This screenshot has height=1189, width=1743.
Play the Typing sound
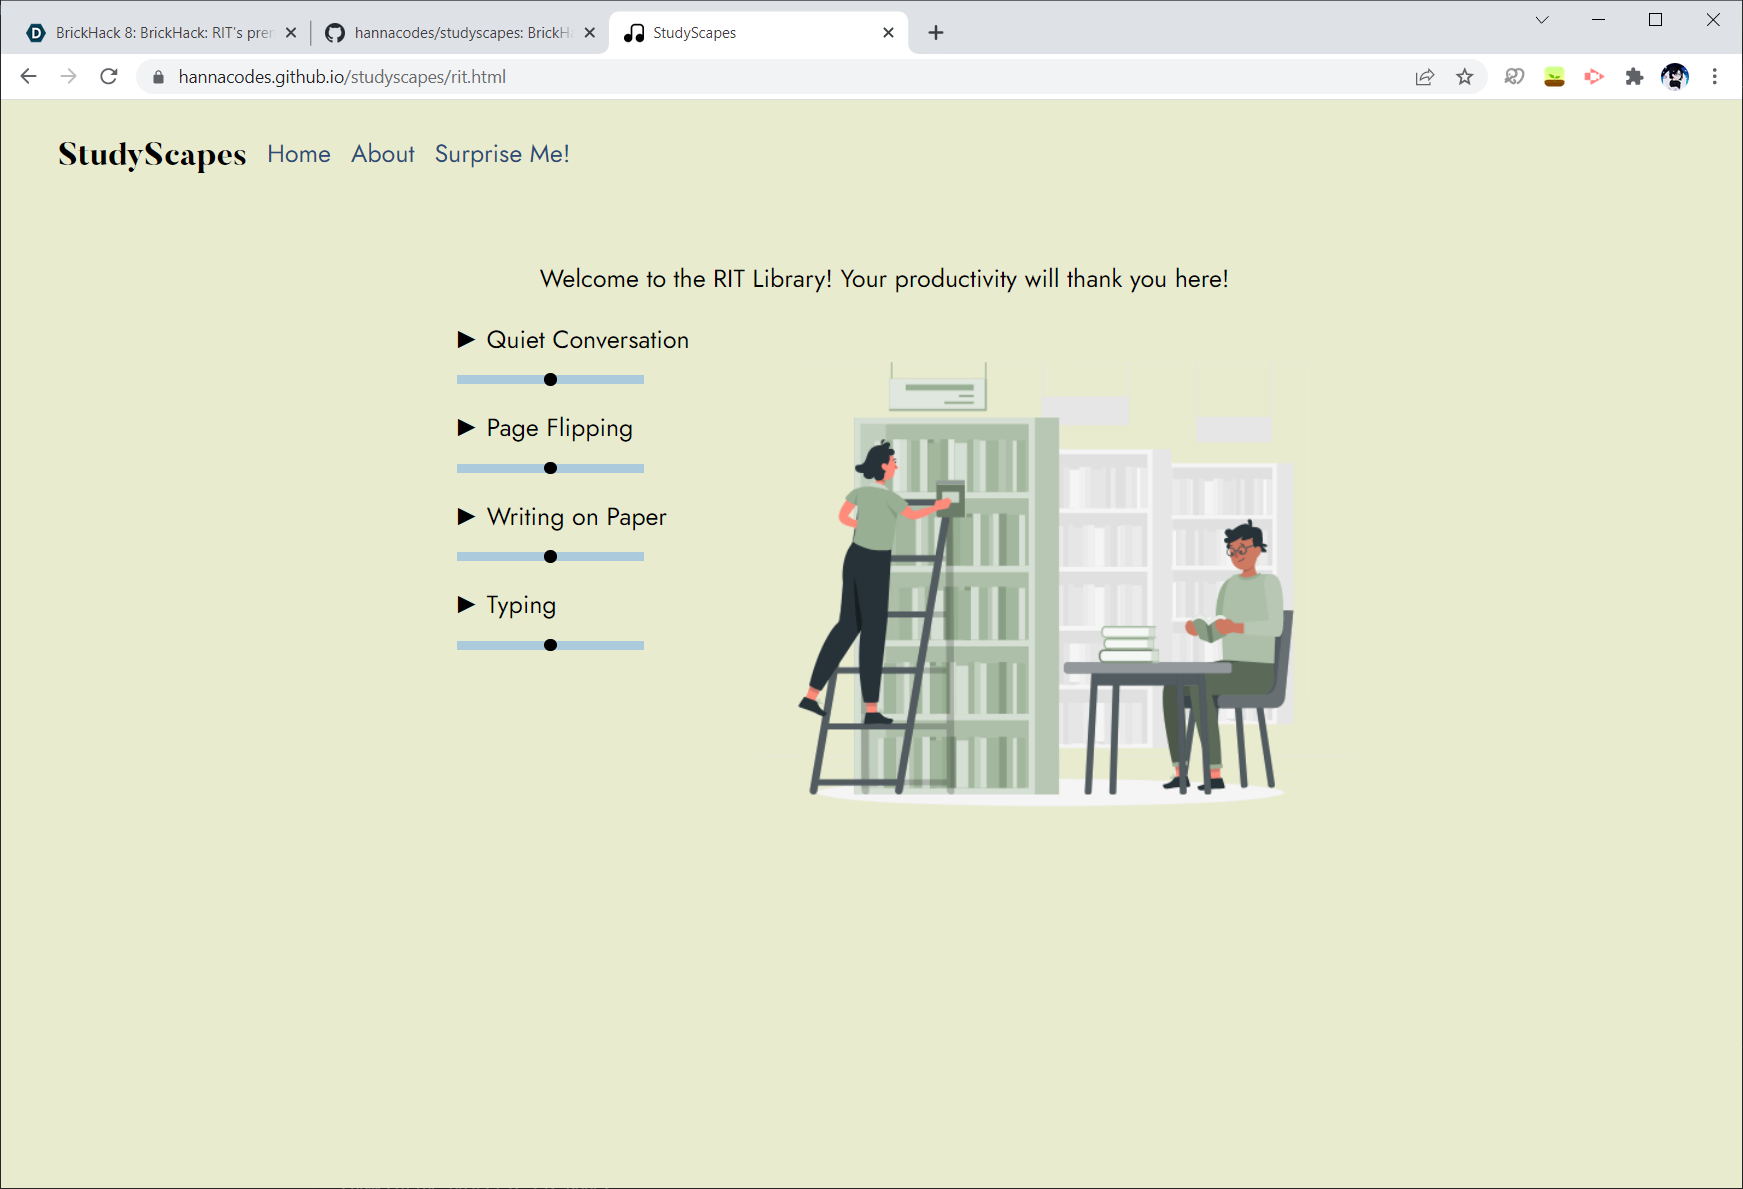click(x=466, y=605)
